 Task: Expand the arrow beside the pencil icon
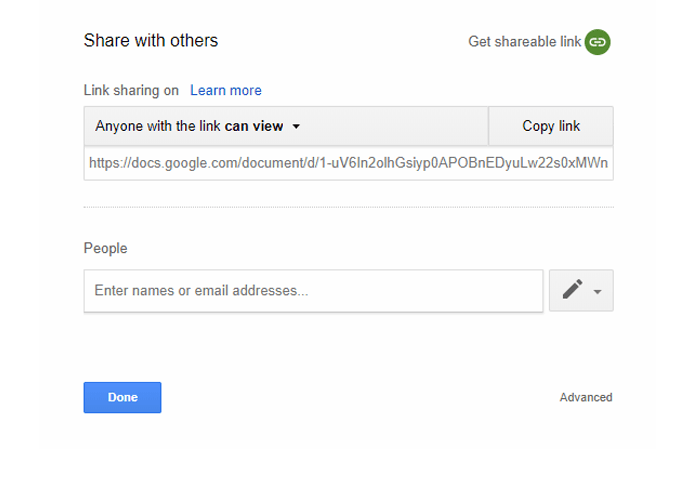point(598,291)
